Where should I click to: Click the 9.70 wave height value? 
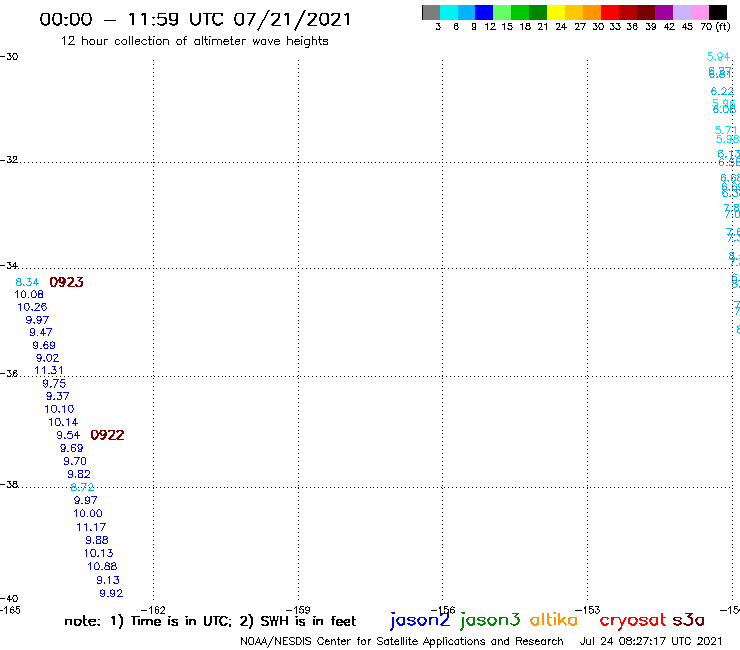point(75,461)
